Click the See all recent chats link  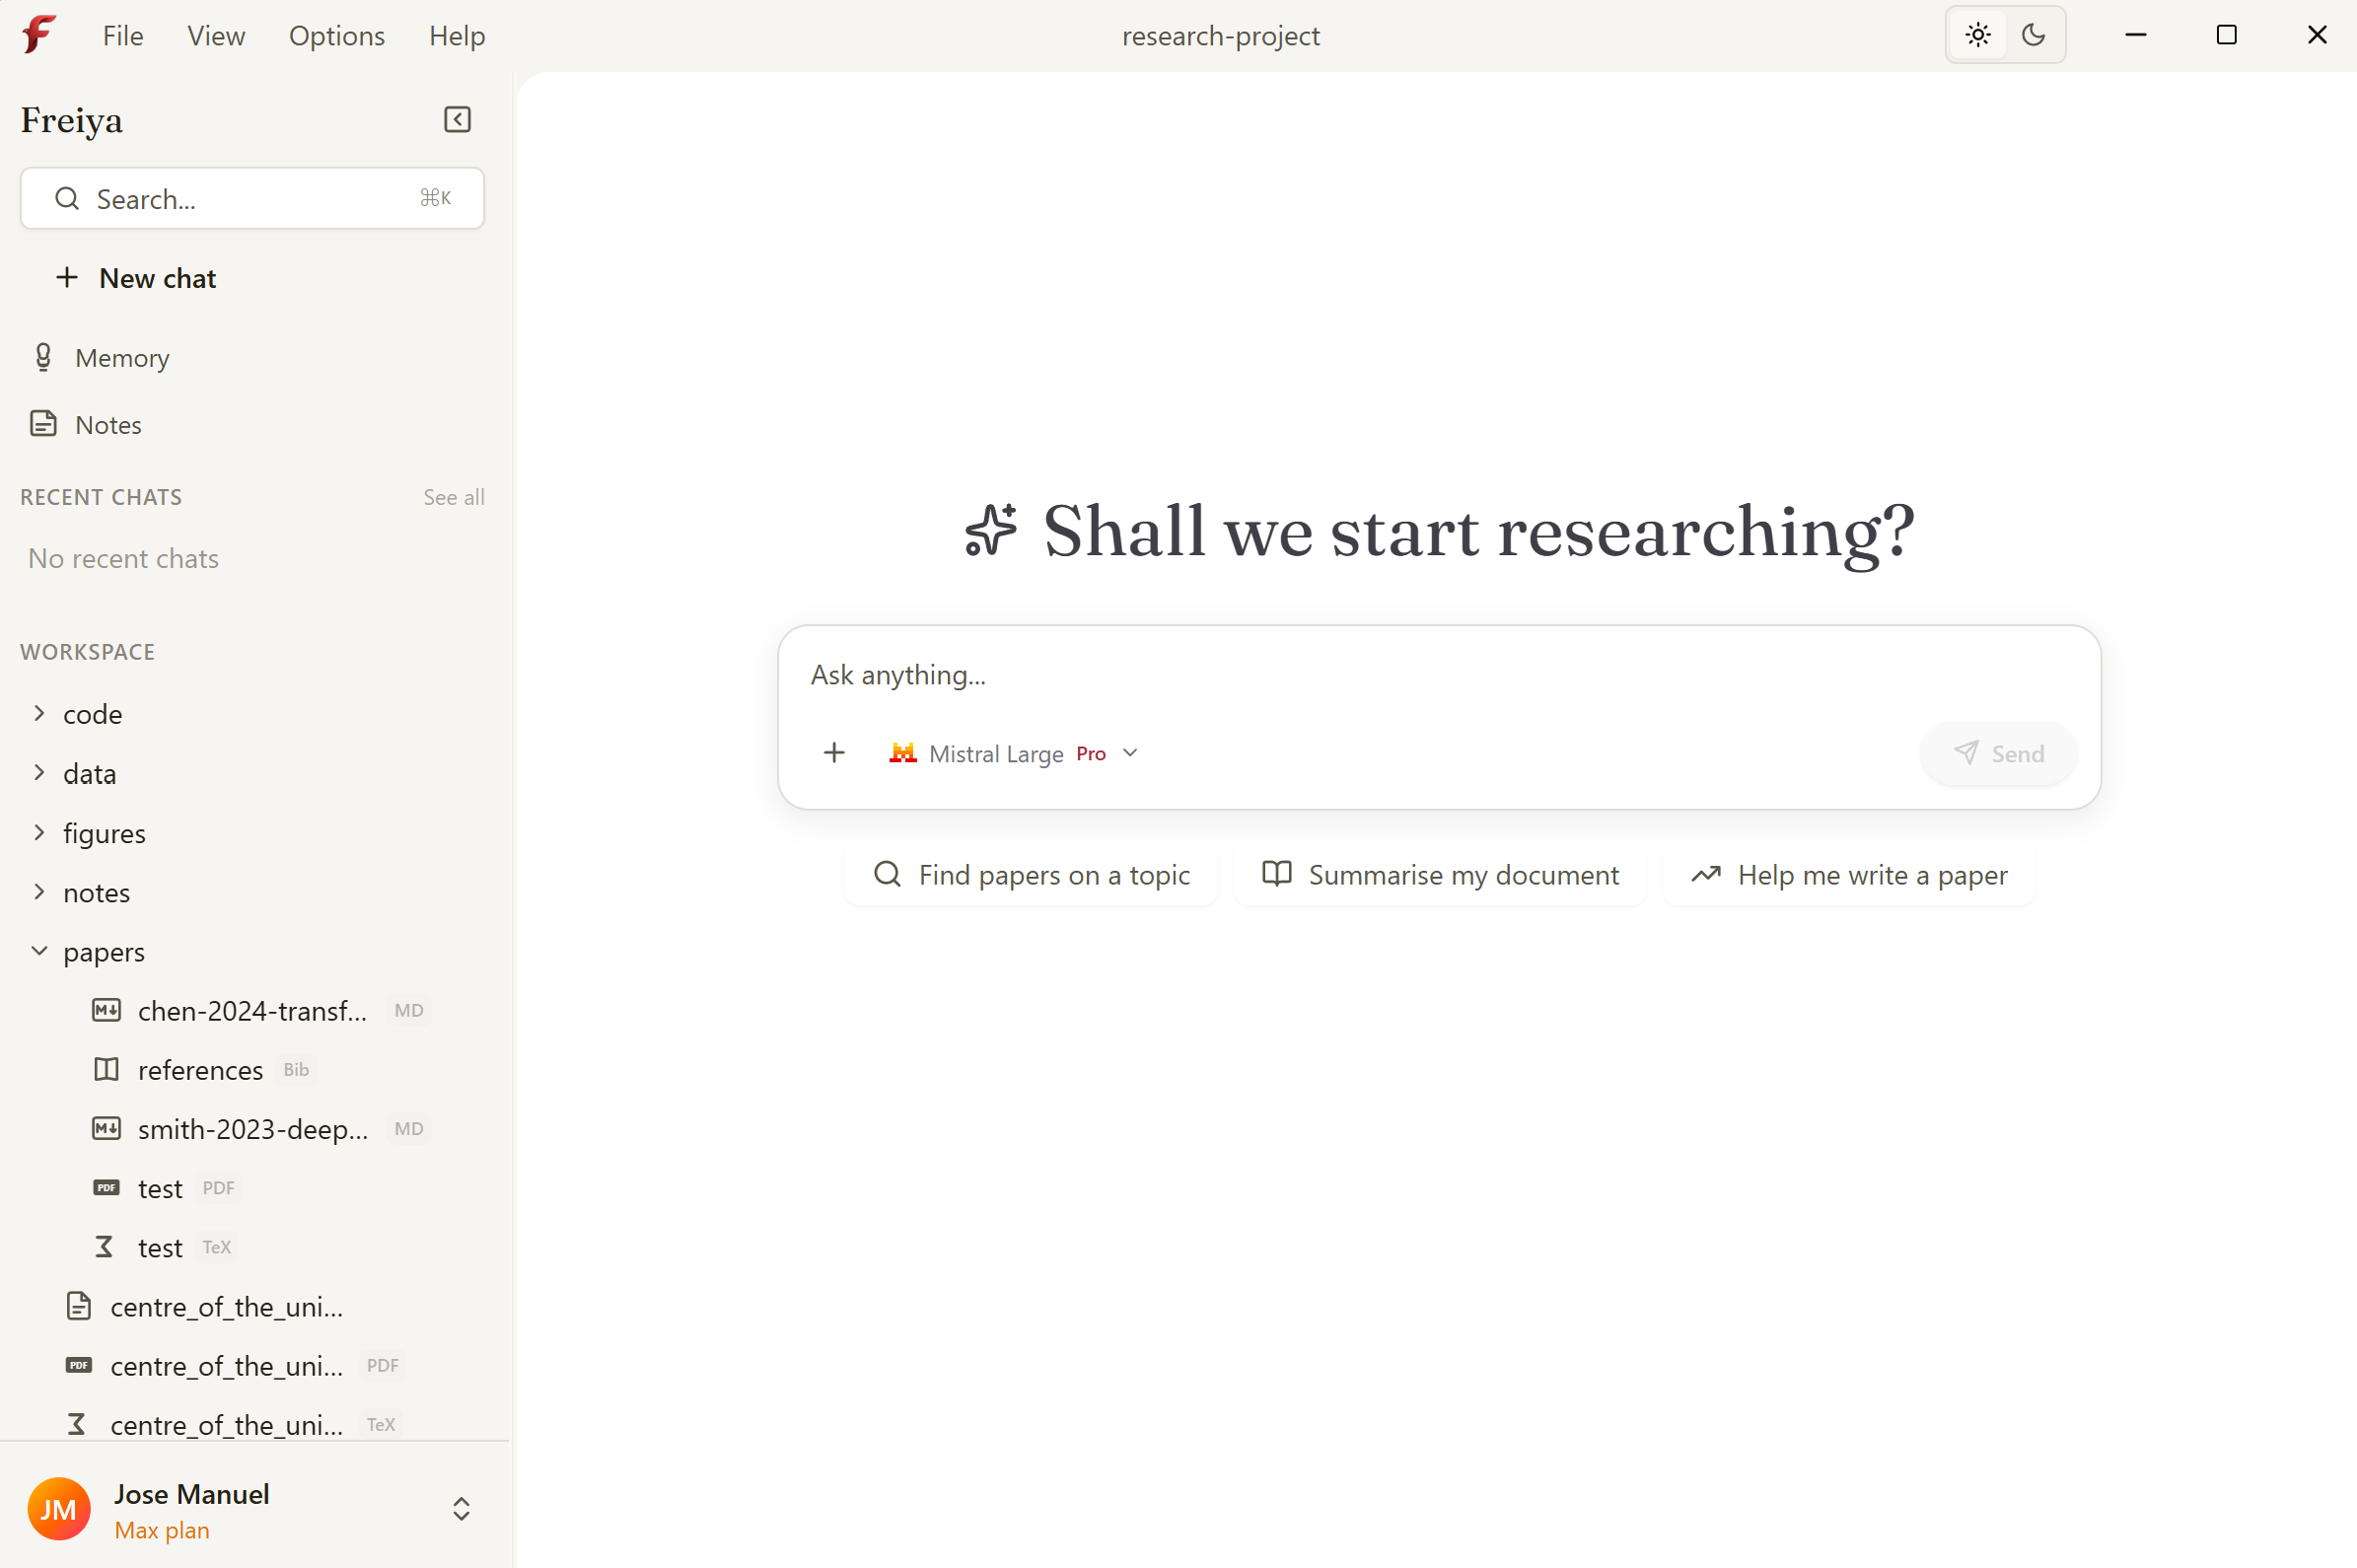coord(454,497)
